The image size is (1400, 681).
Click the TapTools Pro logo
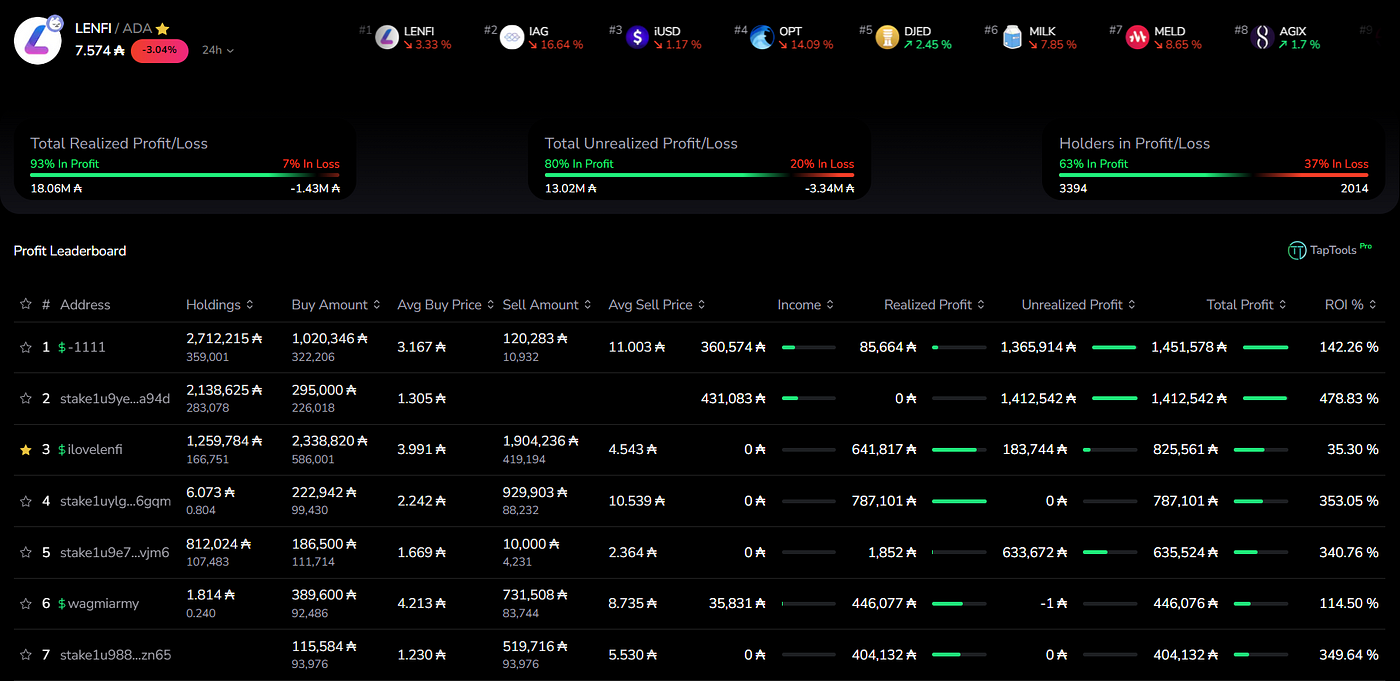1329,250
